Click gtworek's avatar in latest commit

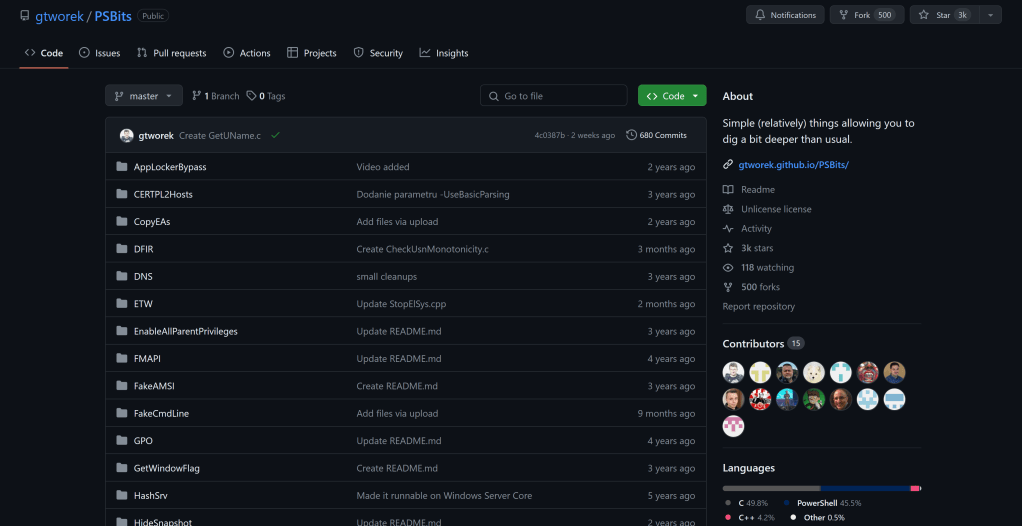pyautogui.click(x=126, y=136)
